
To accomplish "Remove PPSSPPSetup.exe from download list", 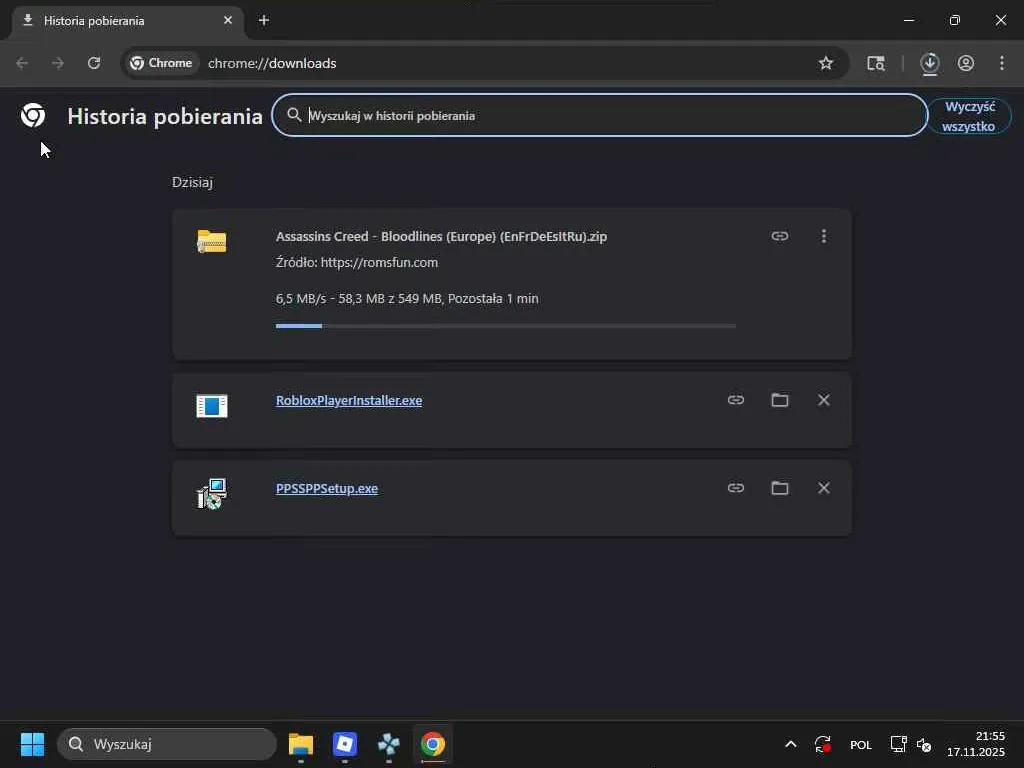I will [824, 488].
